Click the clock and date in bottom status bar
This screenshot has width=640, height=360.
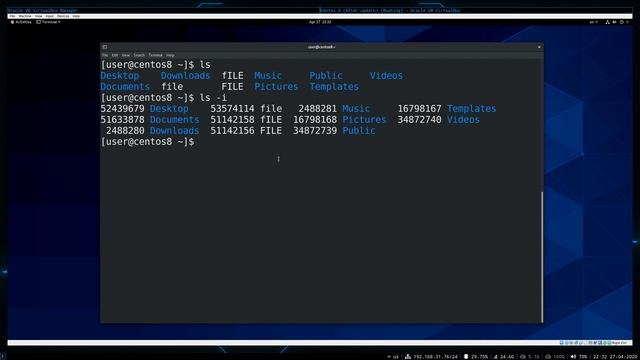[615, 357]
